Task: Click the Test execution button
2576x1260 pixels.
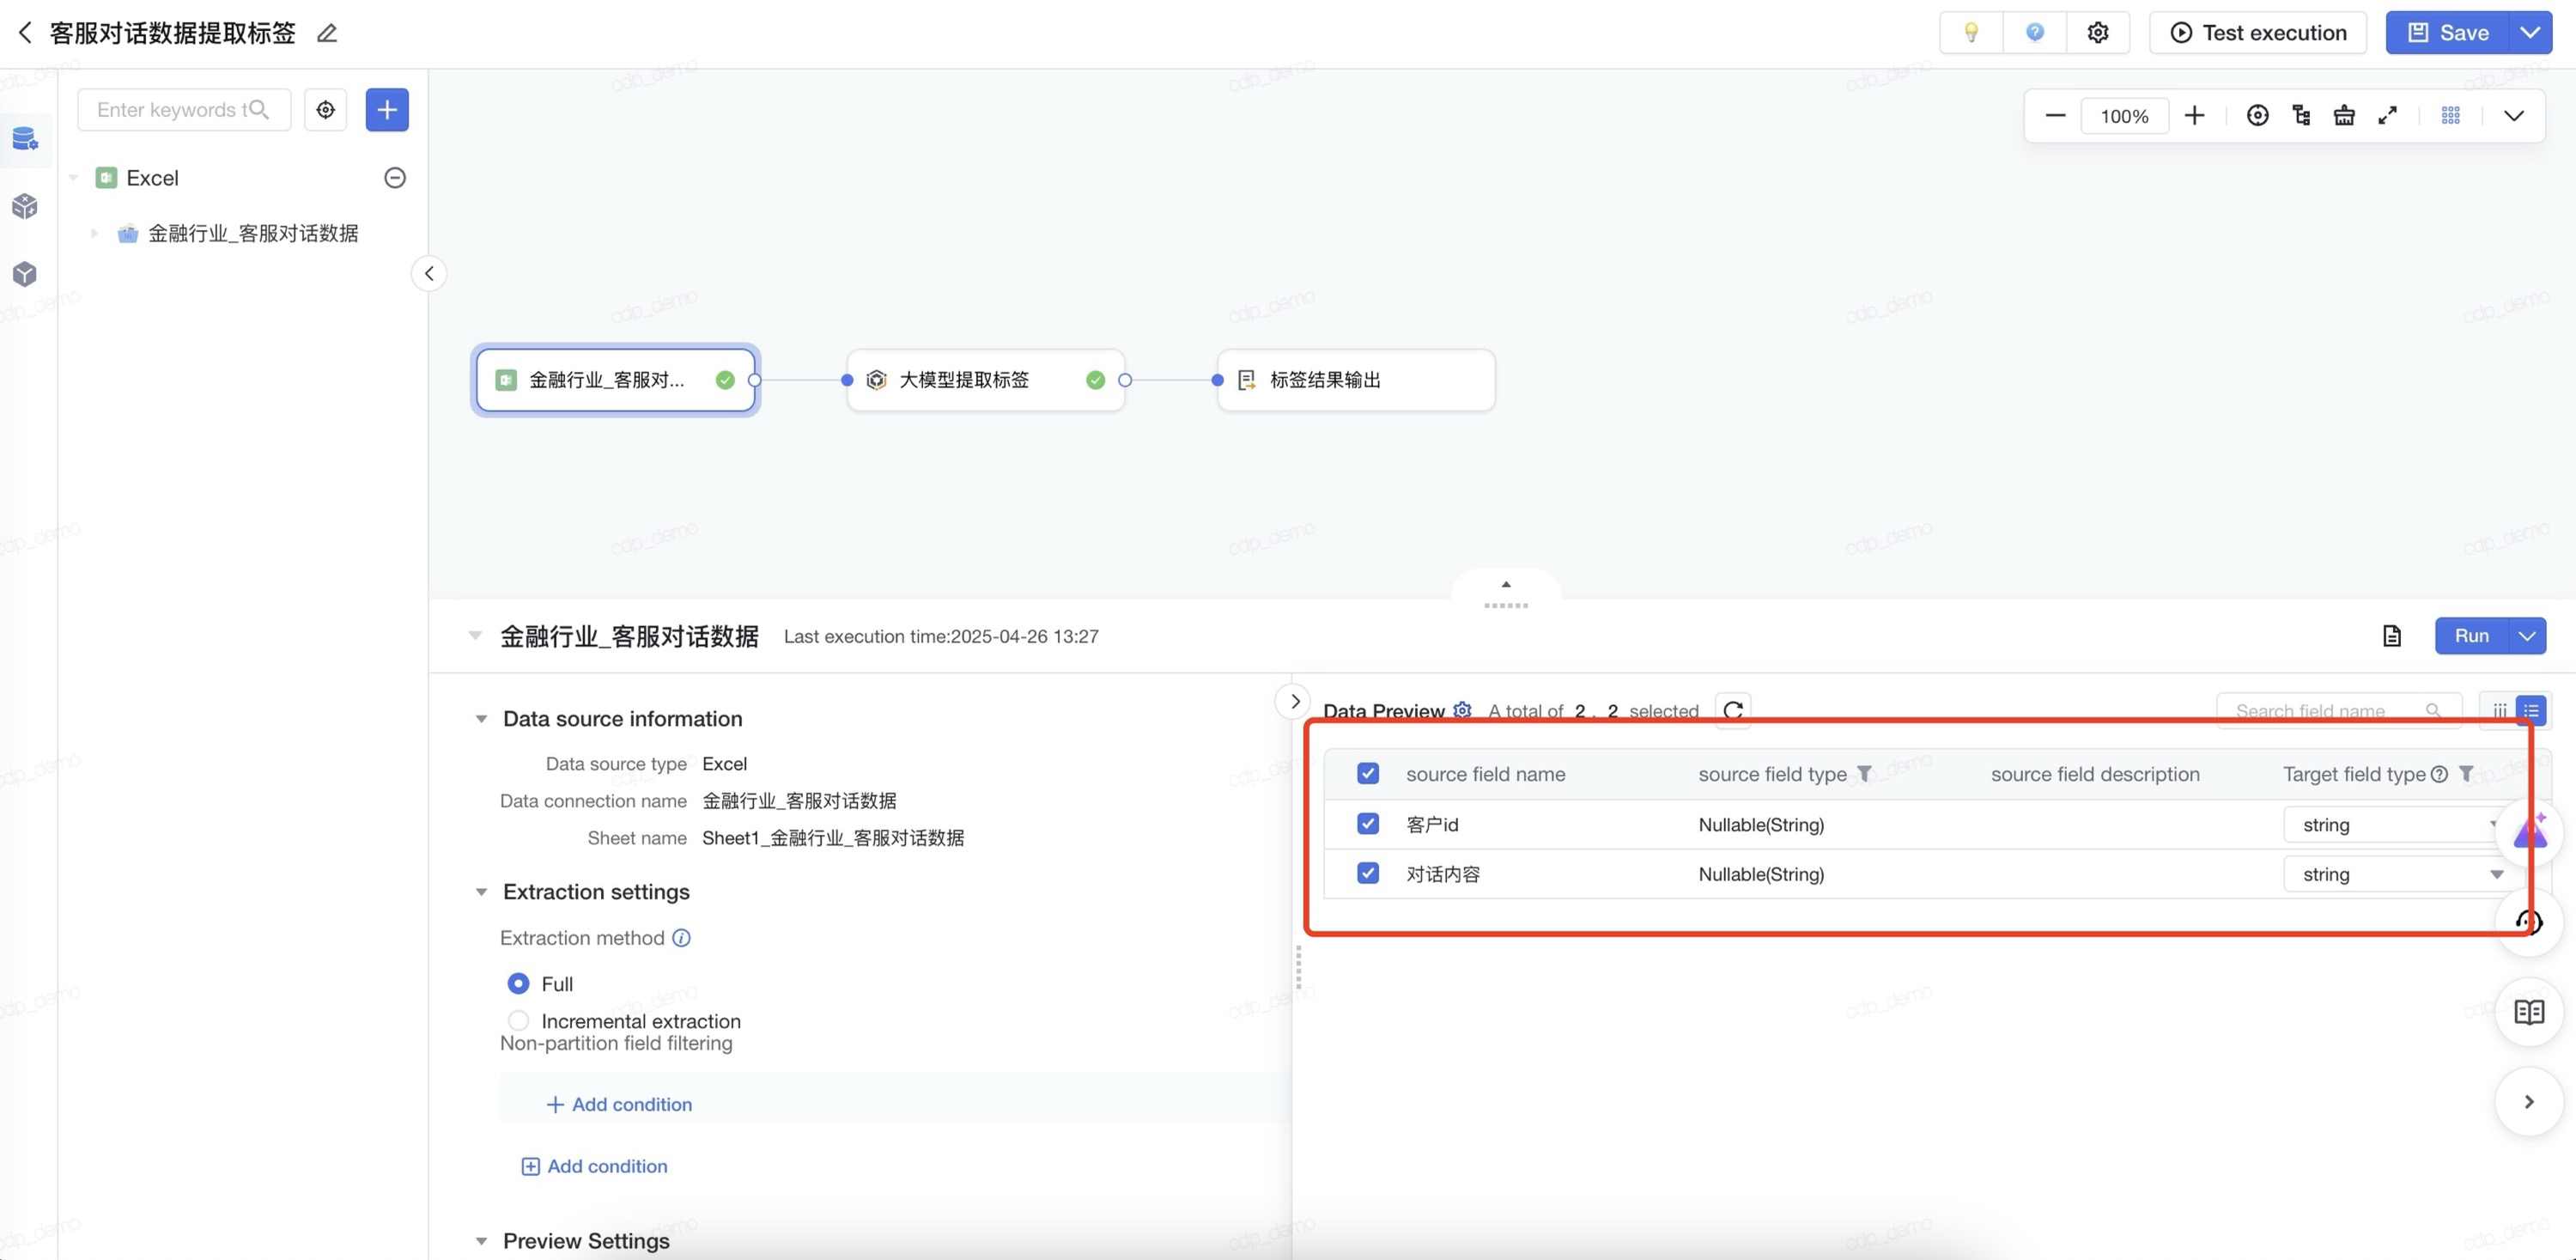Action: (2257, 33)
